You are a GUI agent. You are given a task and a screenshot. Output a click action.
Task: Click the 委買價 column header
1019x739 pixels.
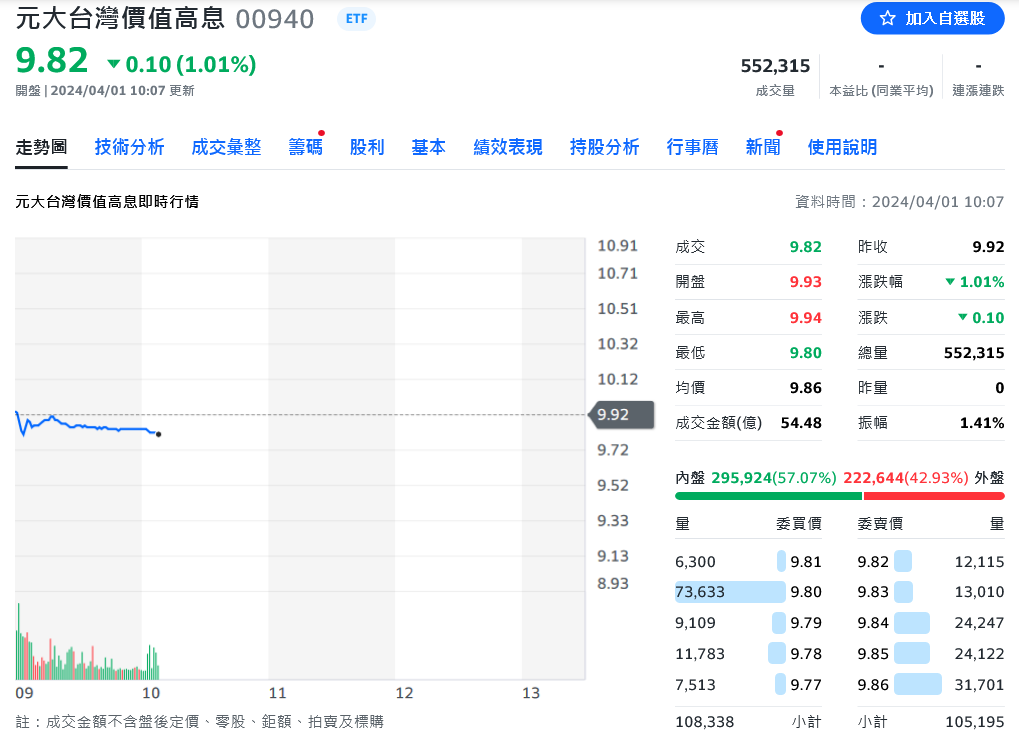click(x=799, y=524)
